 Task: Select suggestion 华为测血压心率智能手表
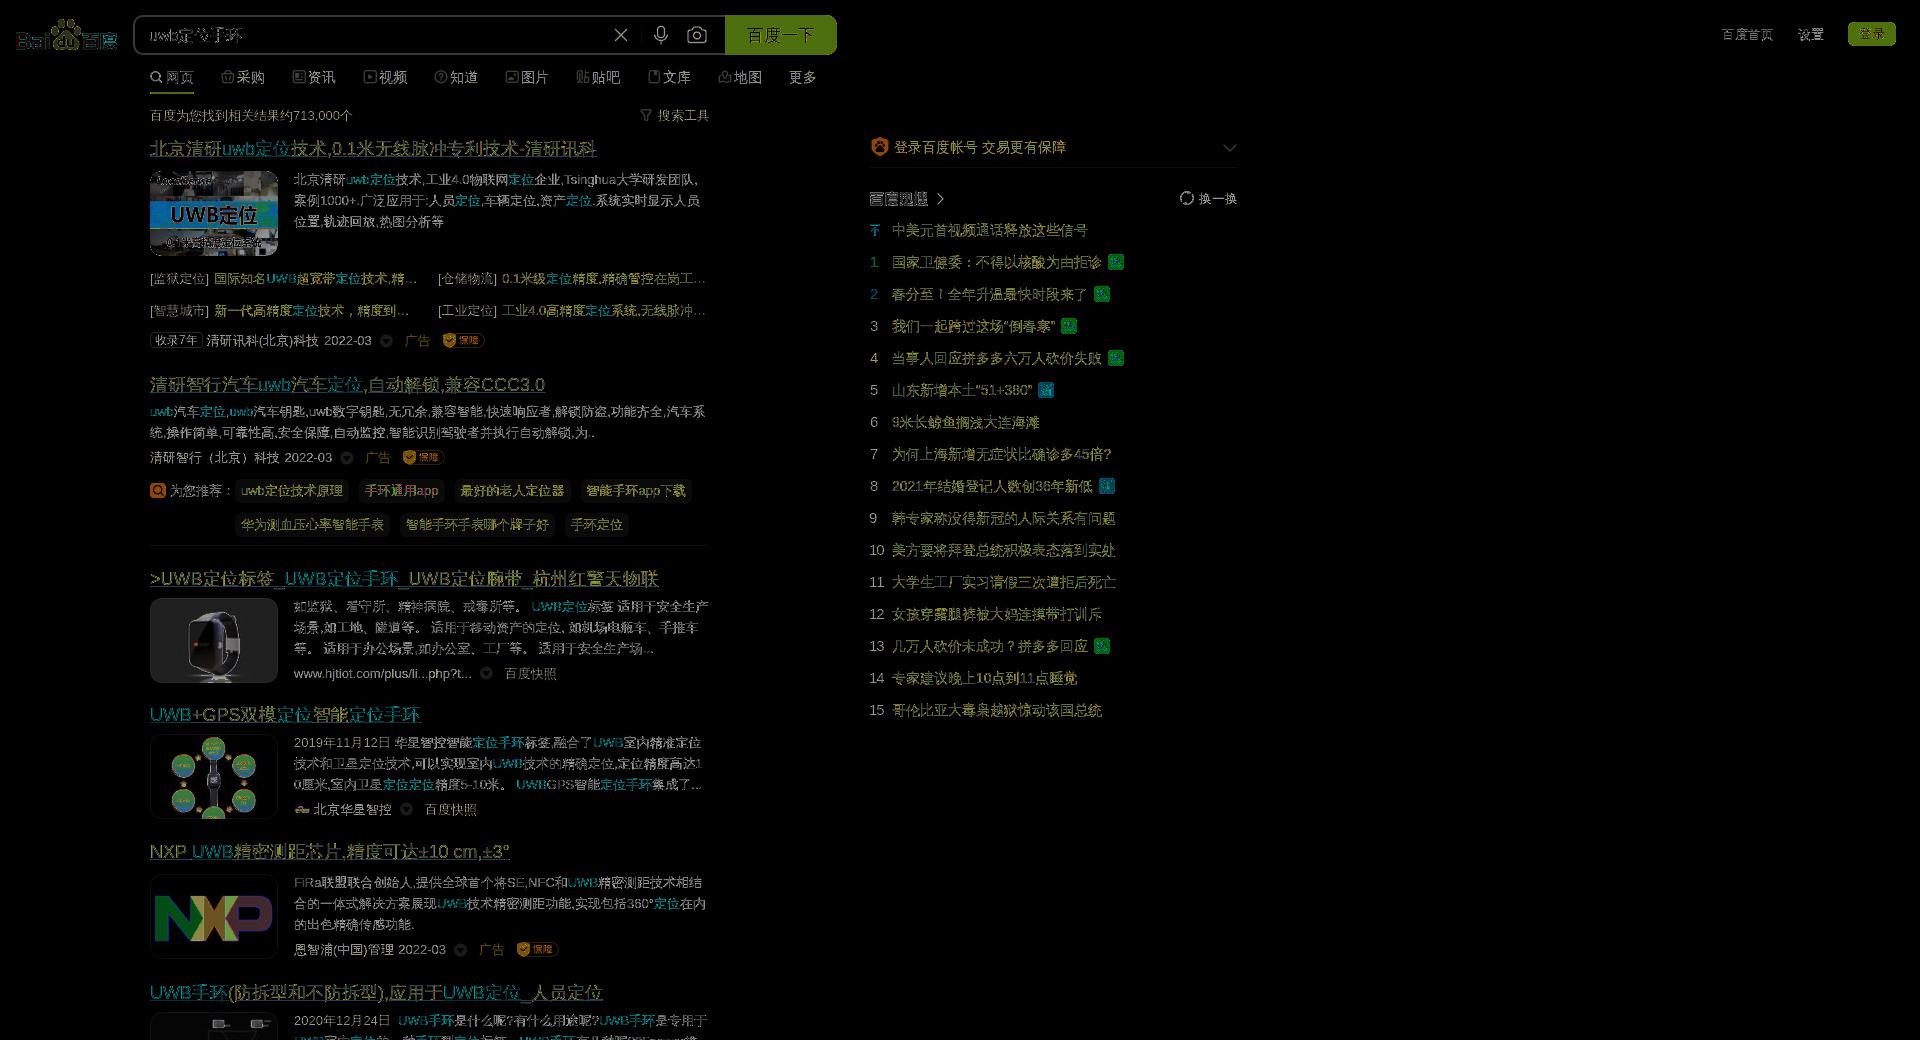pos(312,525)
